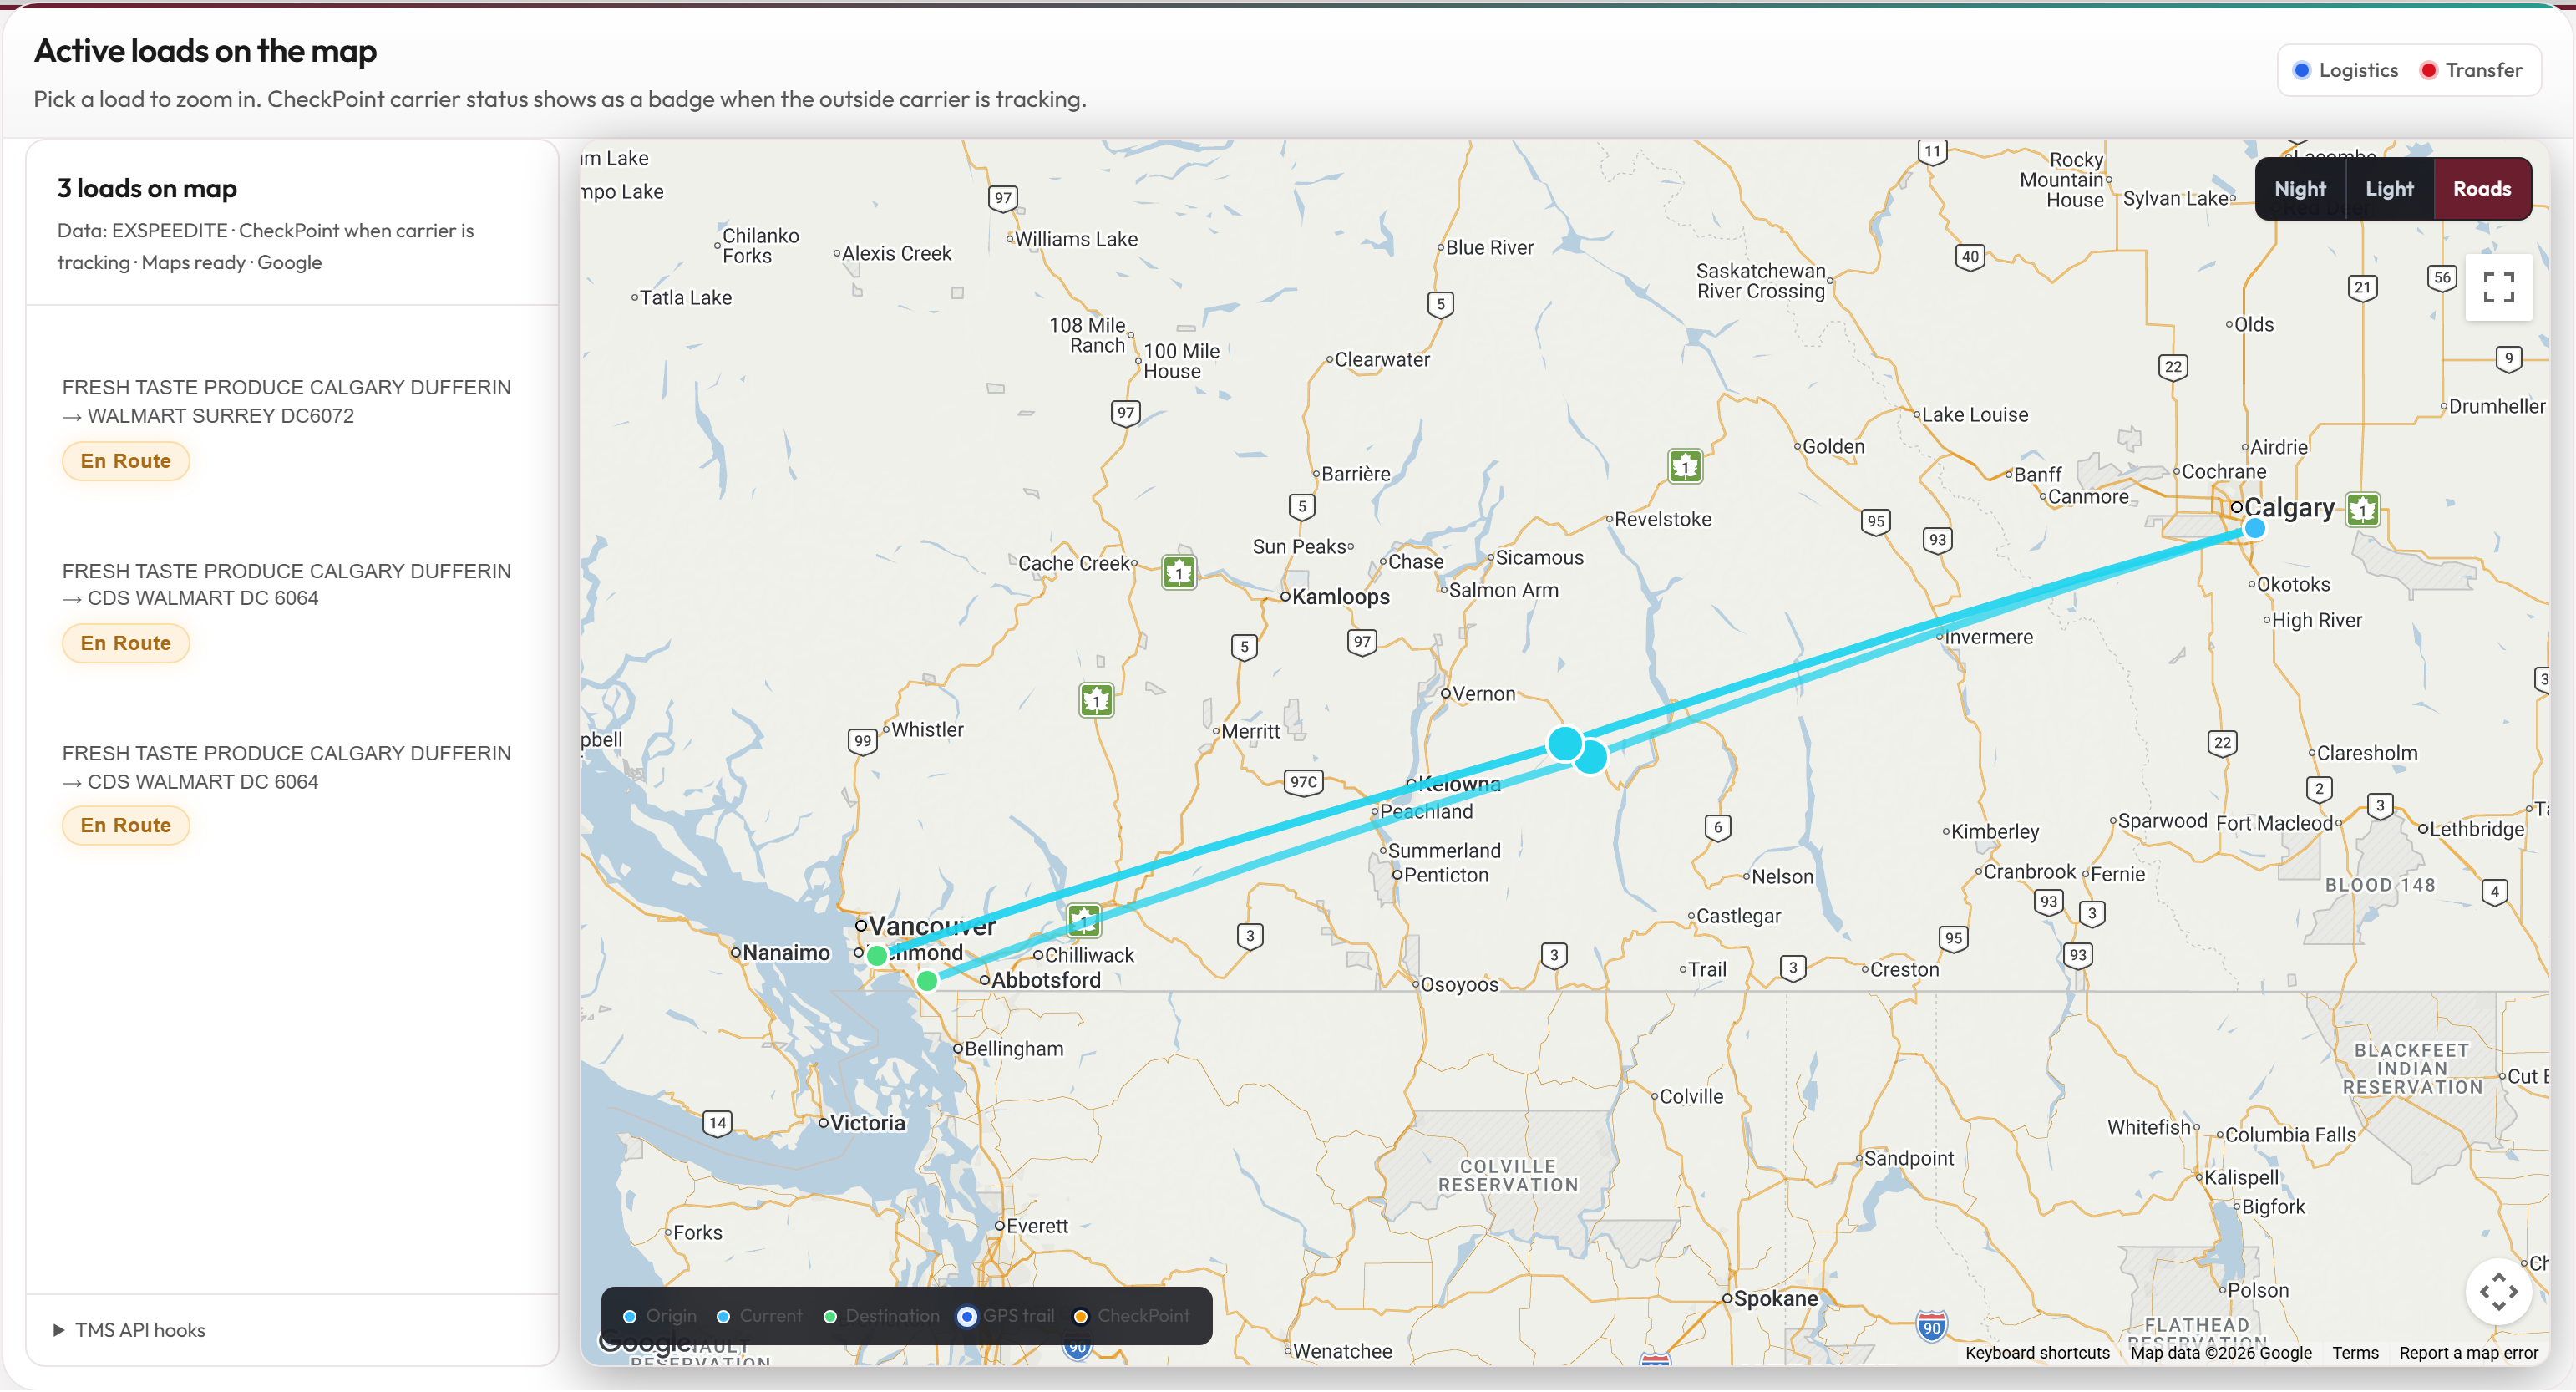Click the Logistics blue legend dot

2301,70
